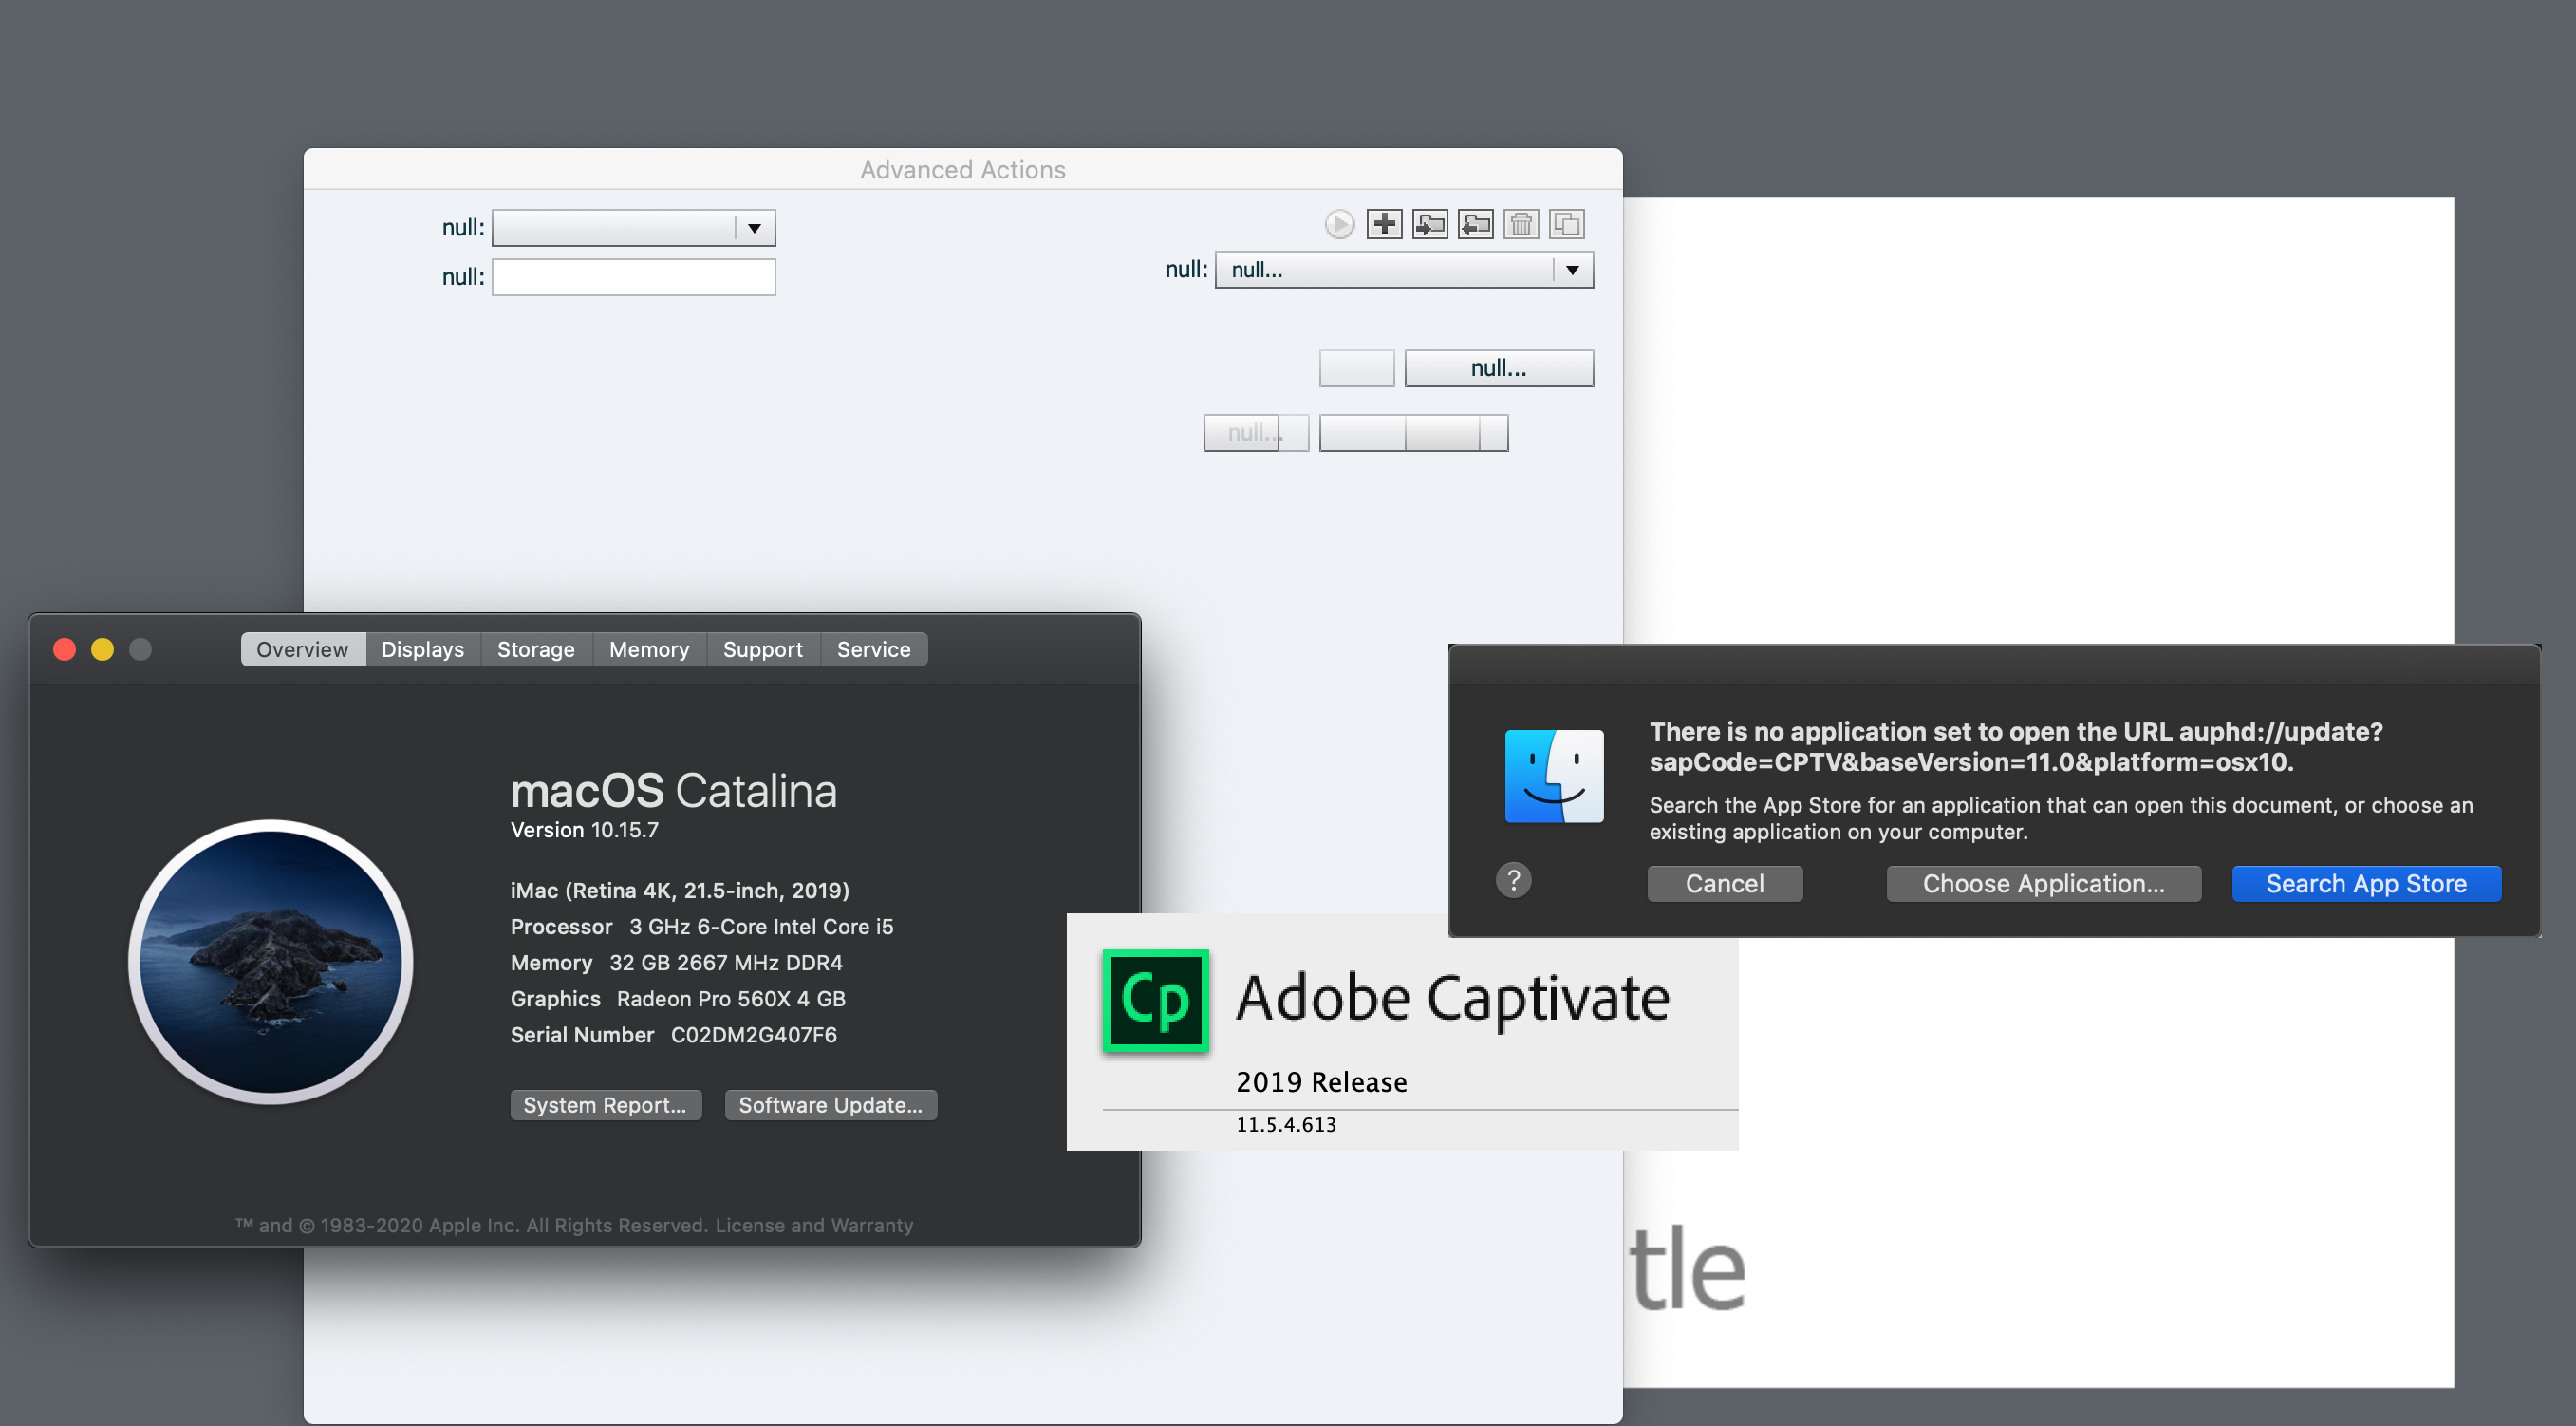
Task: Expand the right null... combo box
Action: (1572, 270)
